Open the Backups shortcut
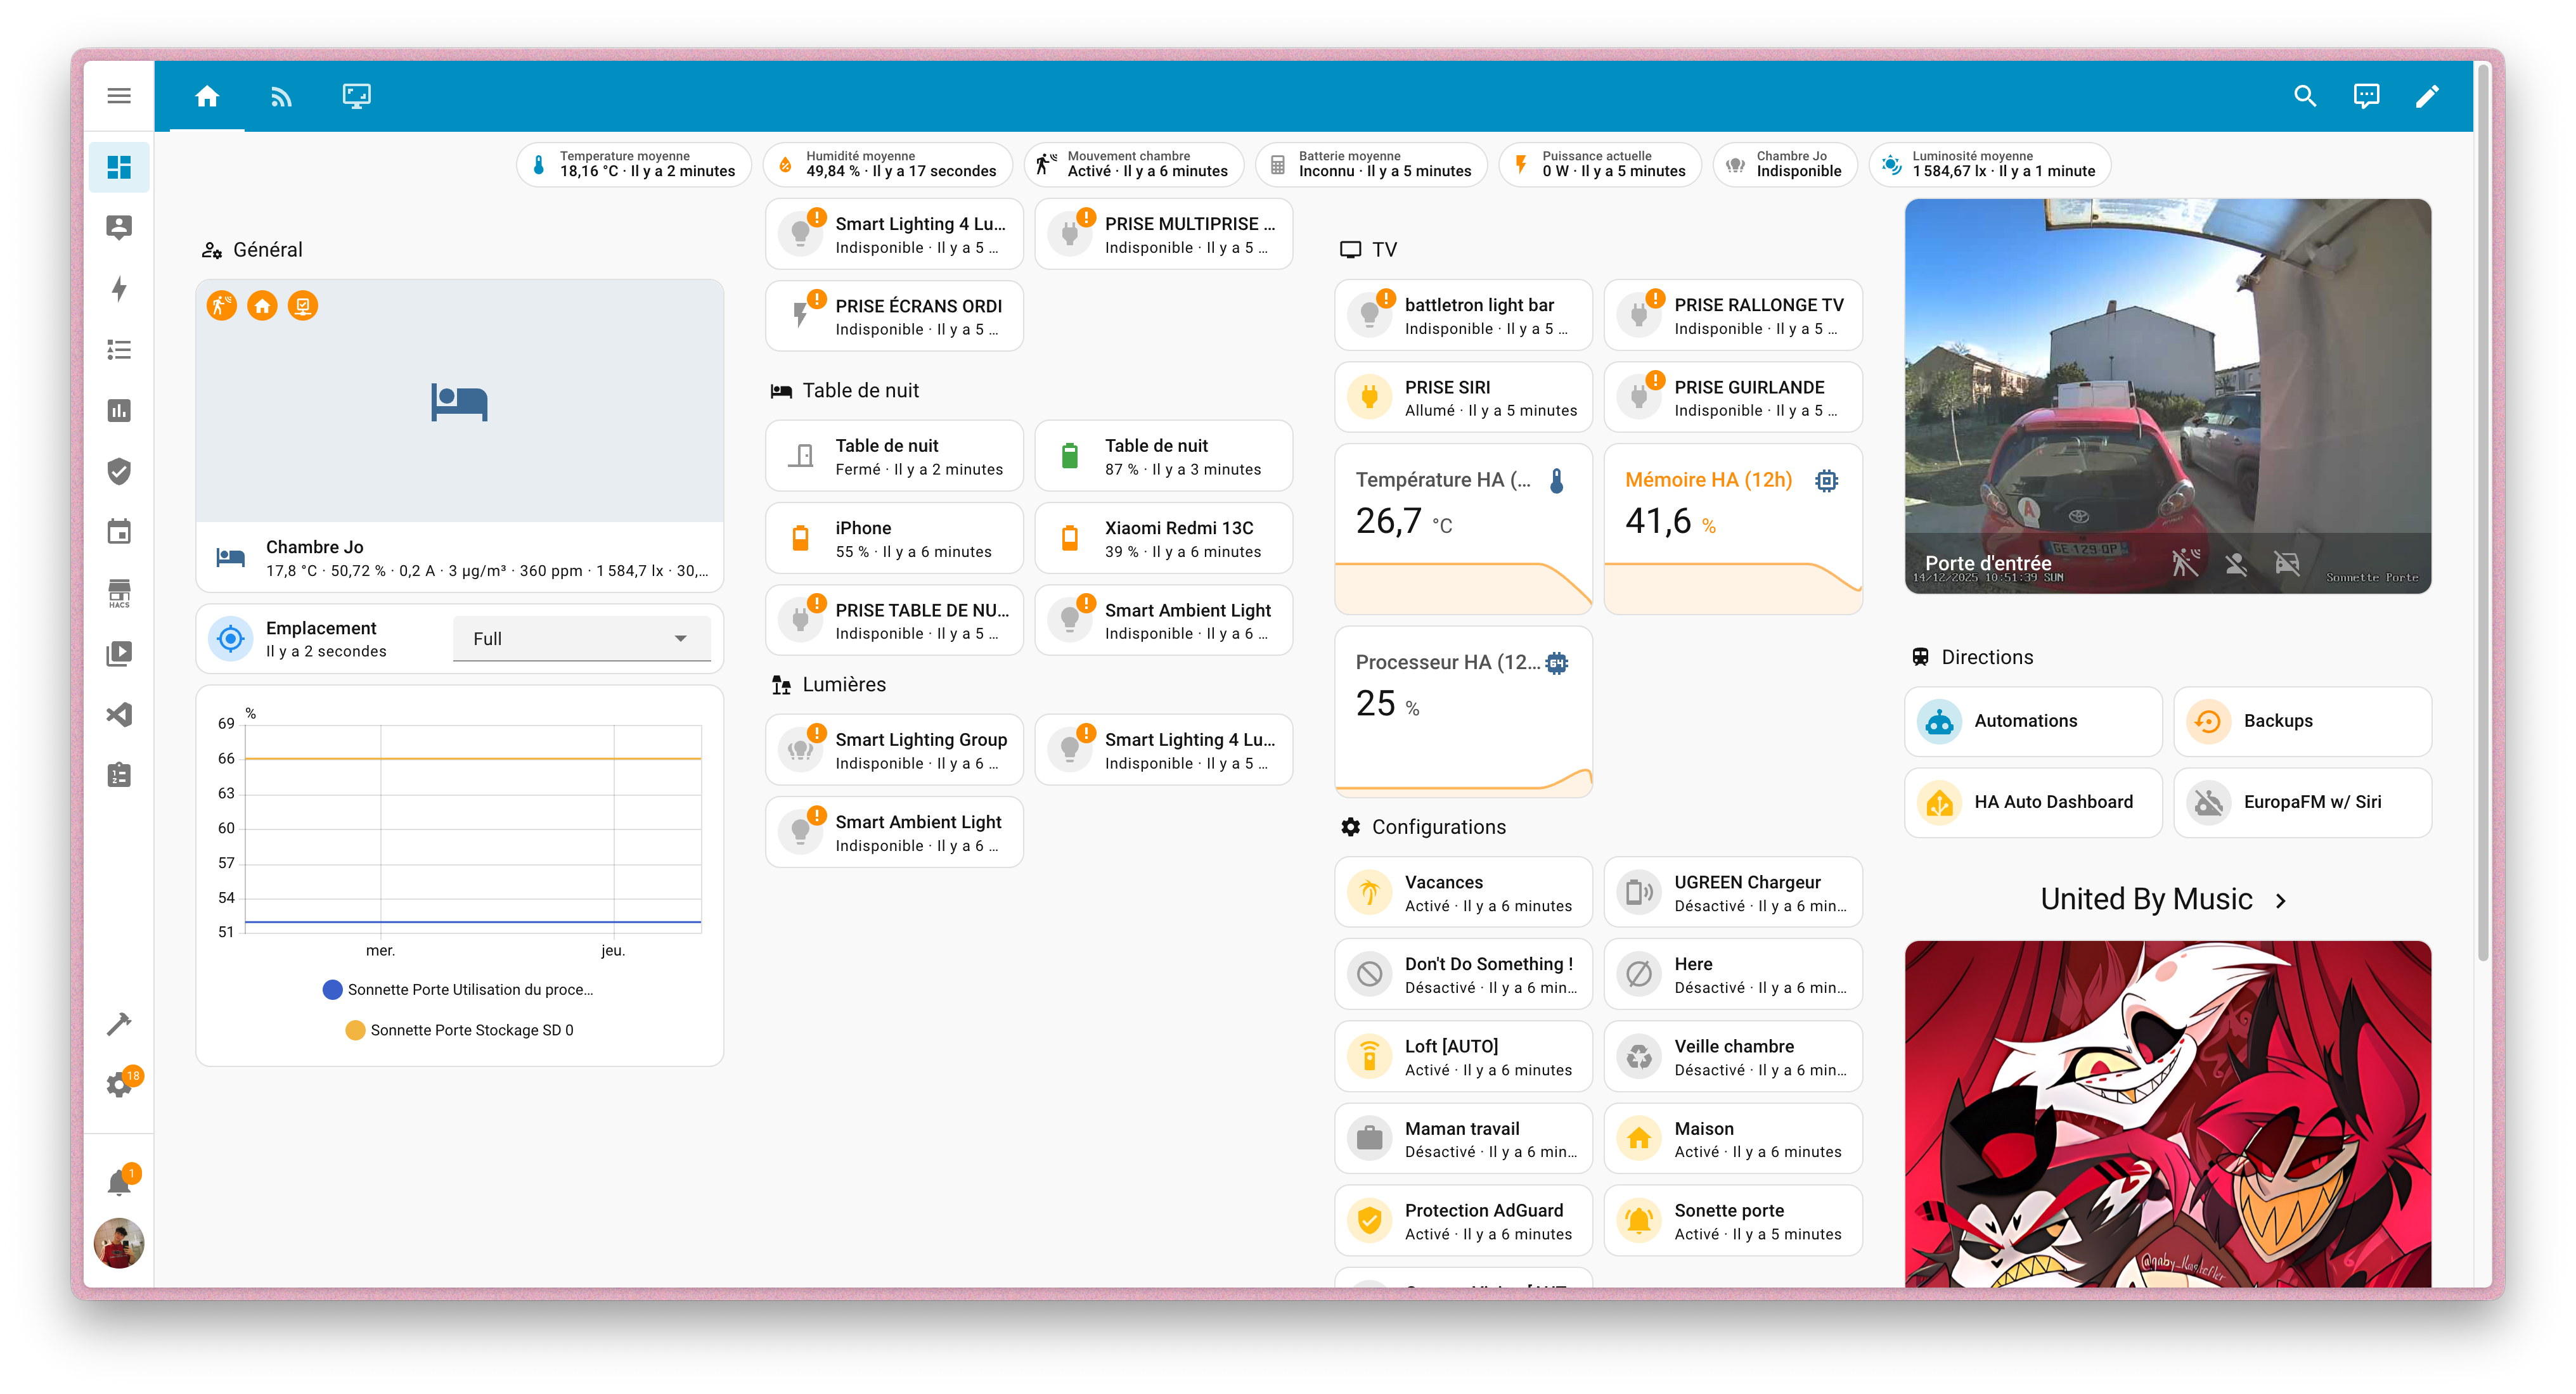Screen dimensions: 2576x1394 (x=2302, y=721)
